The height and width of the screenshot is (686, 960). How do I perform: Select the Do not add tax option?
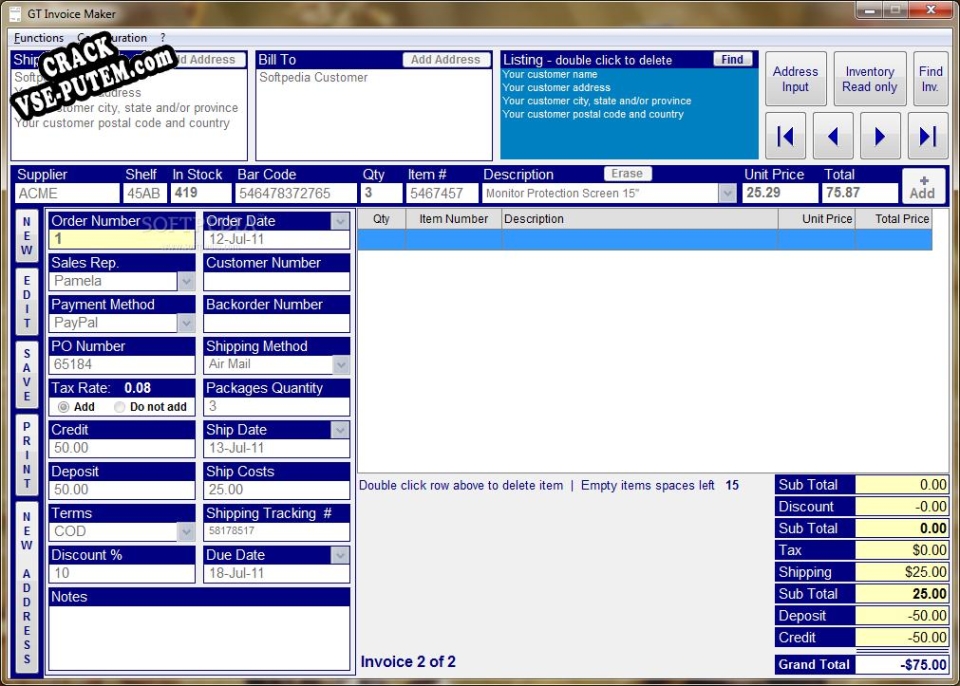118,406
